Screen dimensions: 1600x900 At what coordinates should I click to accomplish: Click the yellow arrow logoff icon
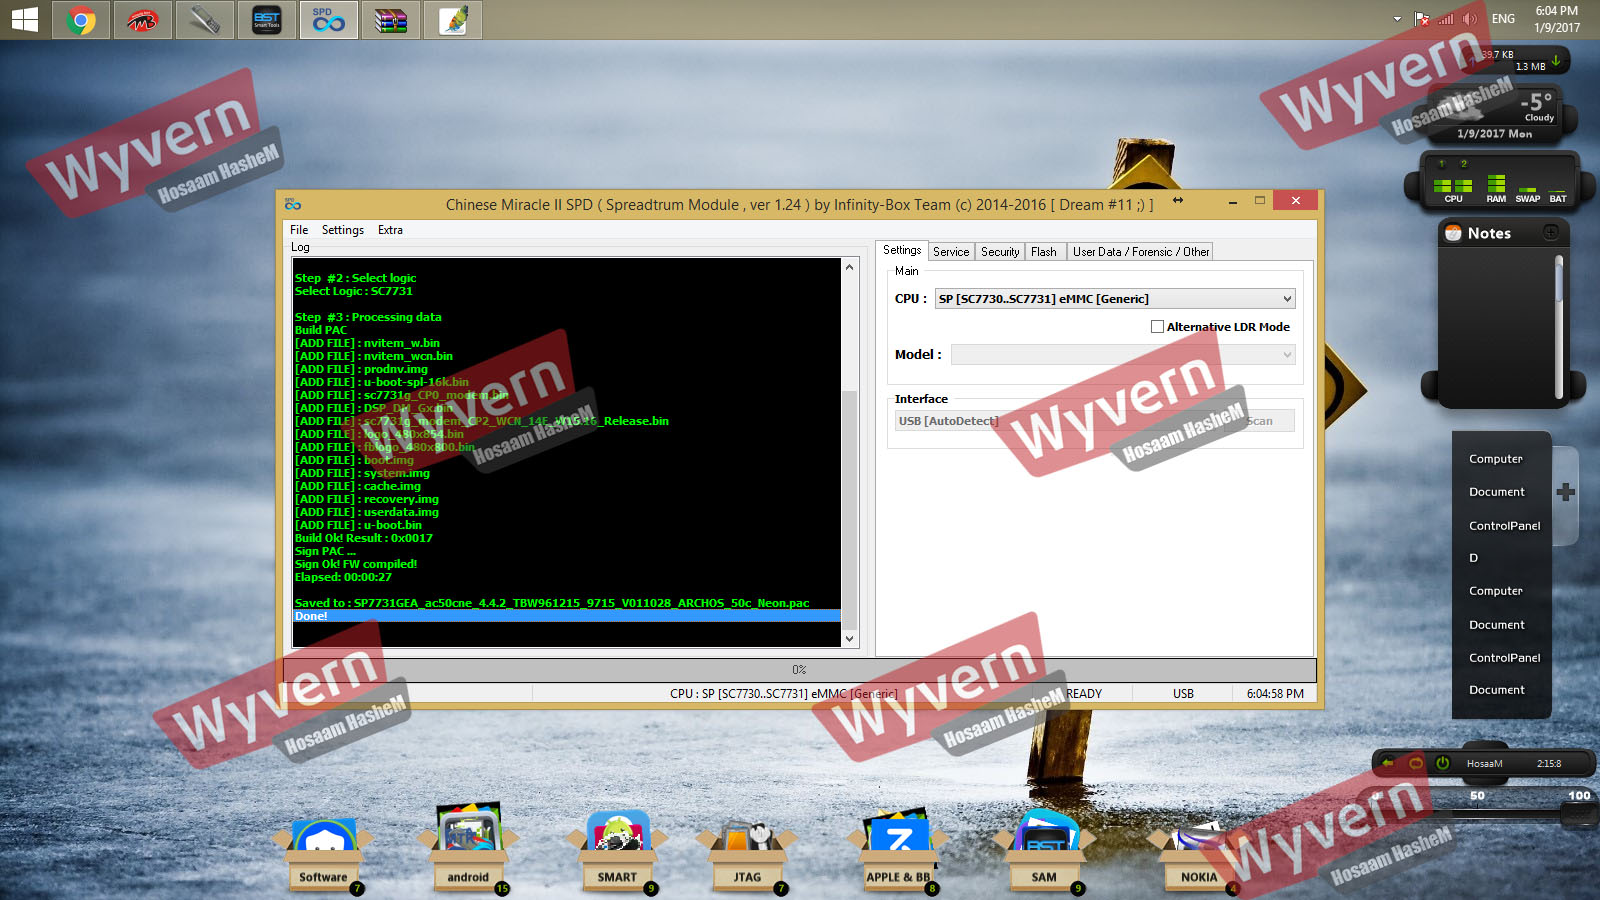pos(1389,763)
